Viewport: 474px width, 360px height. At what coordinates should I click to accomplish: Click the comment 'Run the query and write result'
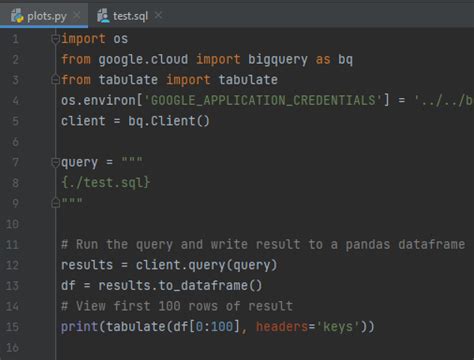click(x=188, y=244)
